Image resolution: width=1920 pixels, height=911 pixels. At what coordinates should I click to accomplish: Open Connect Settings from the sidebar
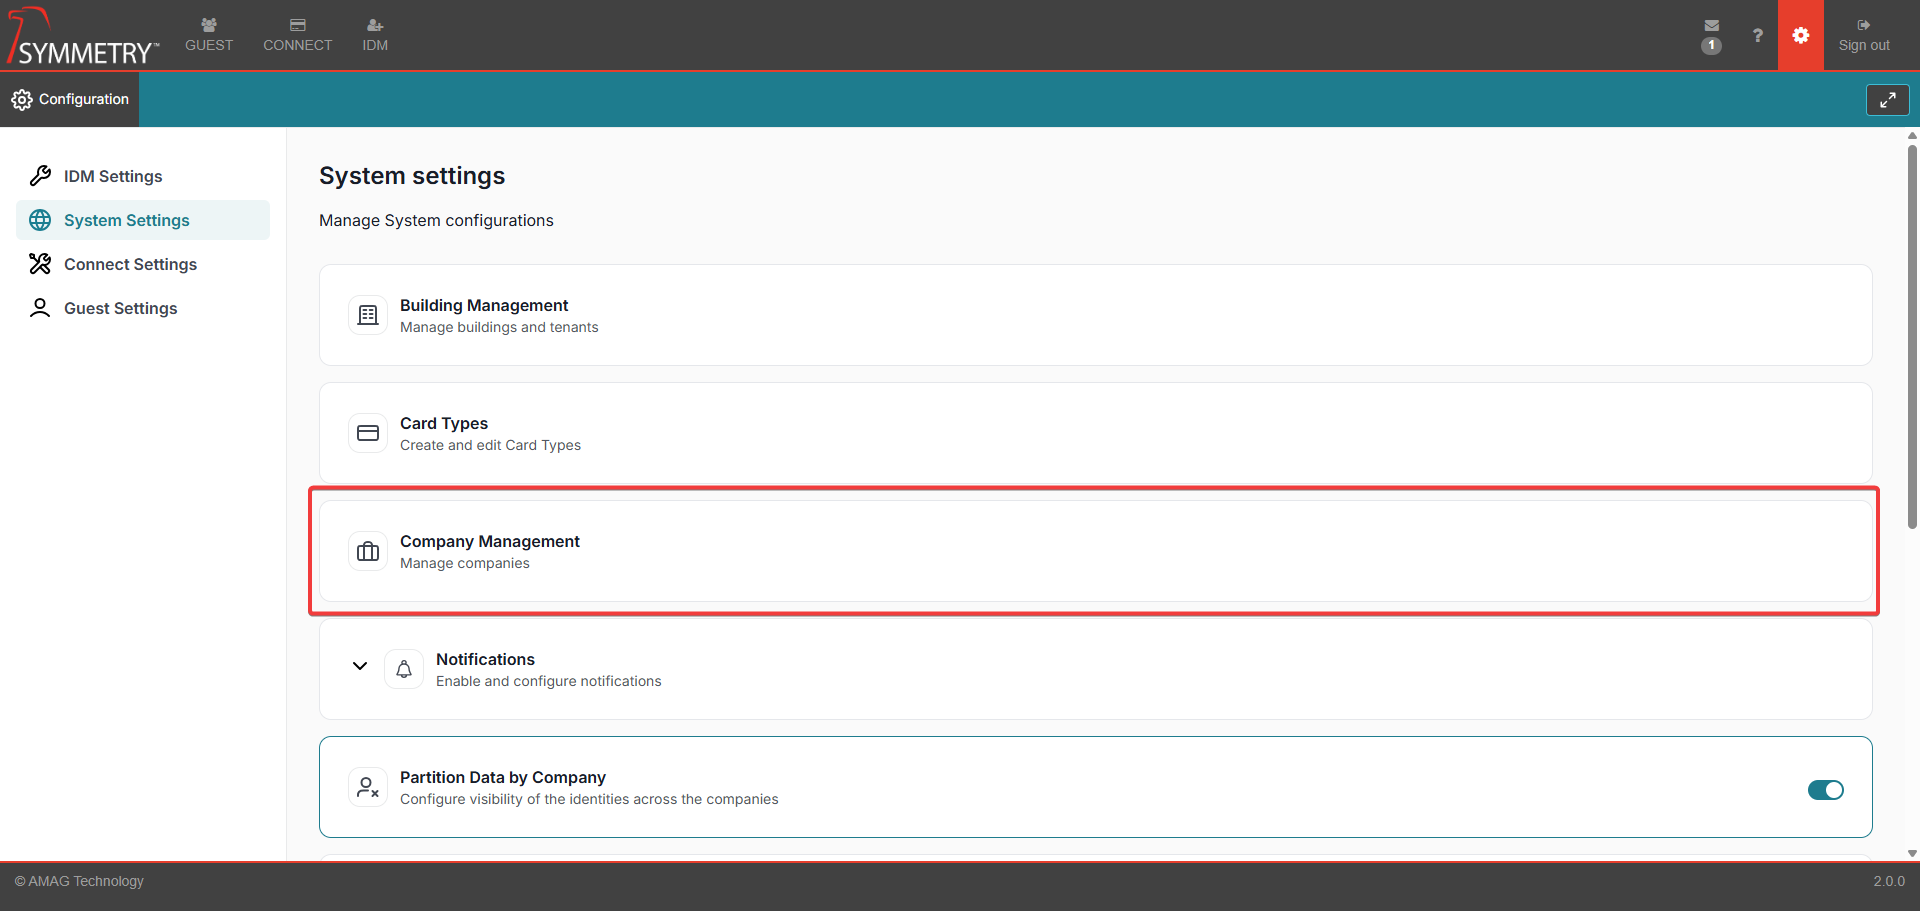(130, 264)
